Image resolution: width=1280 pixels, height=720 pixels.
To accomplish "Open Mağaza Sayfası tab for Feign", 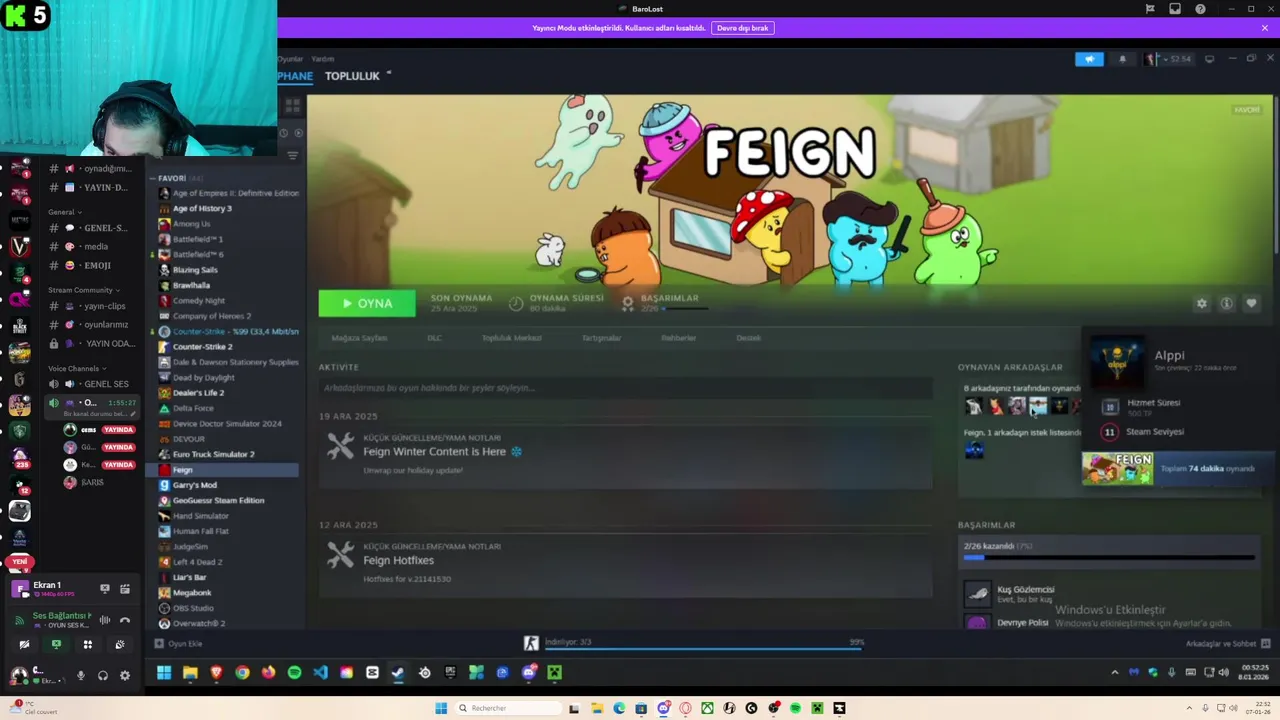I will click(359, 338).
